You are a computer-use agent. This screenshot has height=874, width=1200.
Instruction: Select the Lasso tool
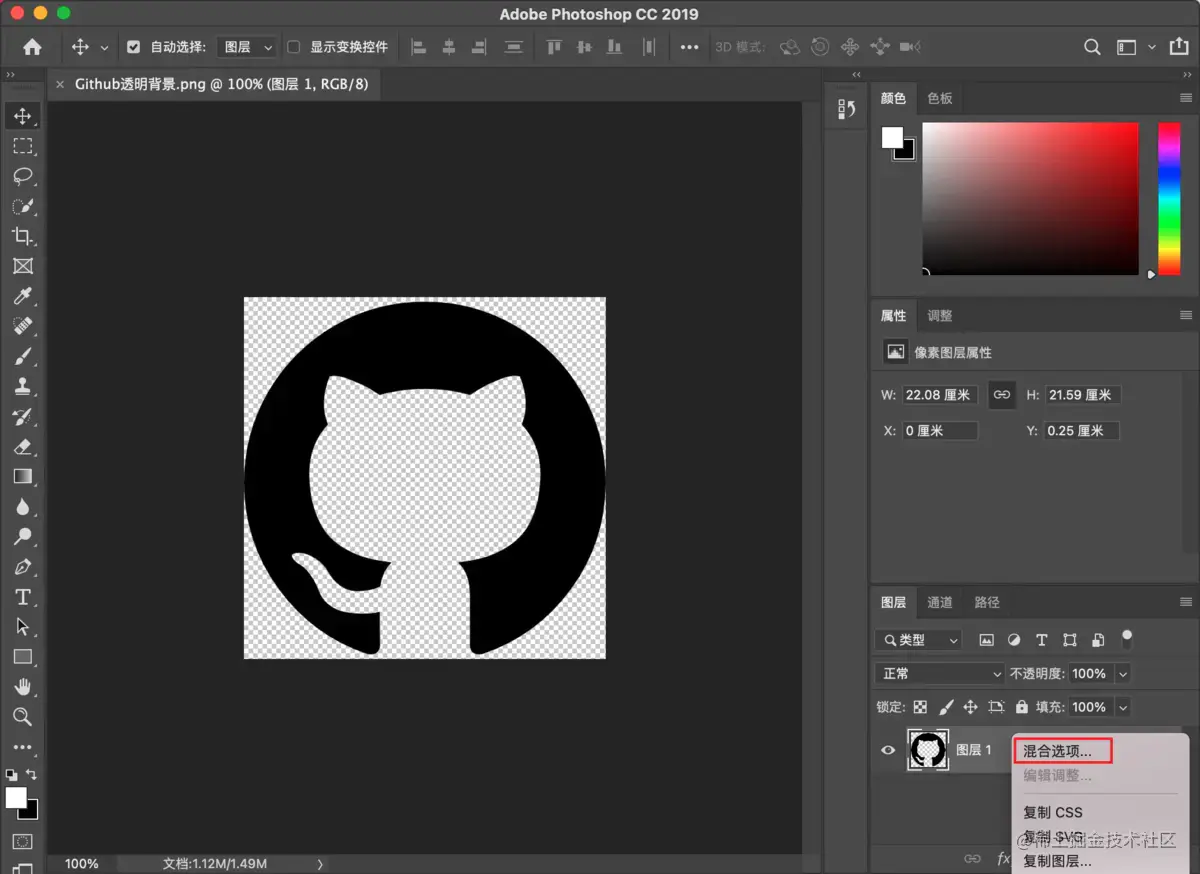pyautogui.click(x=22, y=176)
